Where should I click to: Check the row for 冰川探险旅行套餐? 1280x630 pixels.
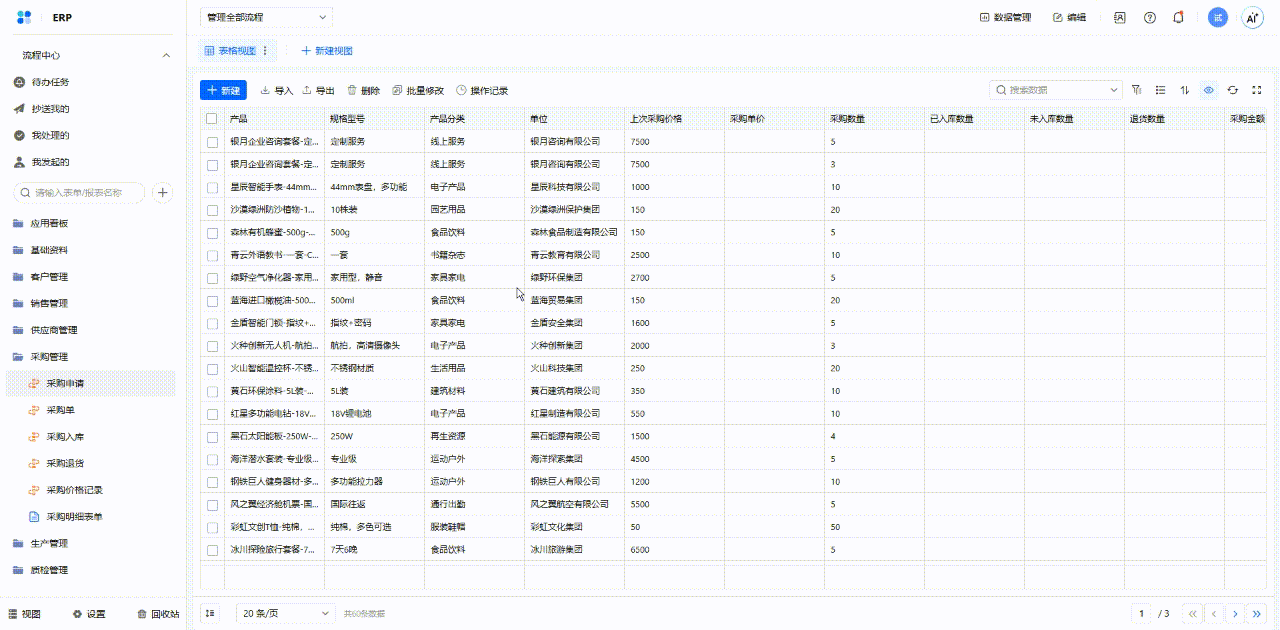[x=212, y=550]
